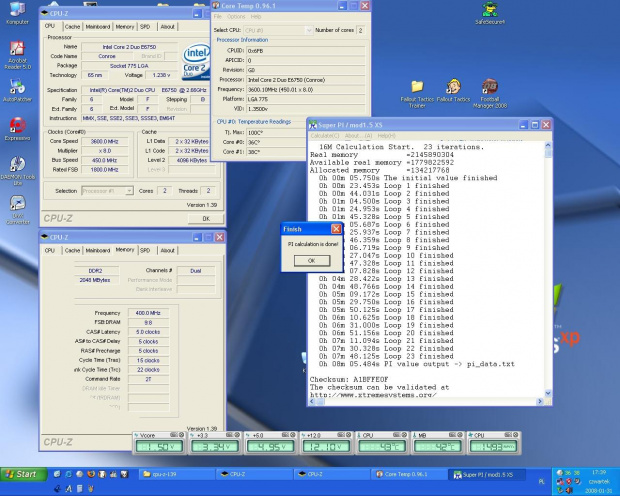The image size is (620, 496).
Task: Click the VID 1.3500v field in Core Temp
Action: (306, 109)
